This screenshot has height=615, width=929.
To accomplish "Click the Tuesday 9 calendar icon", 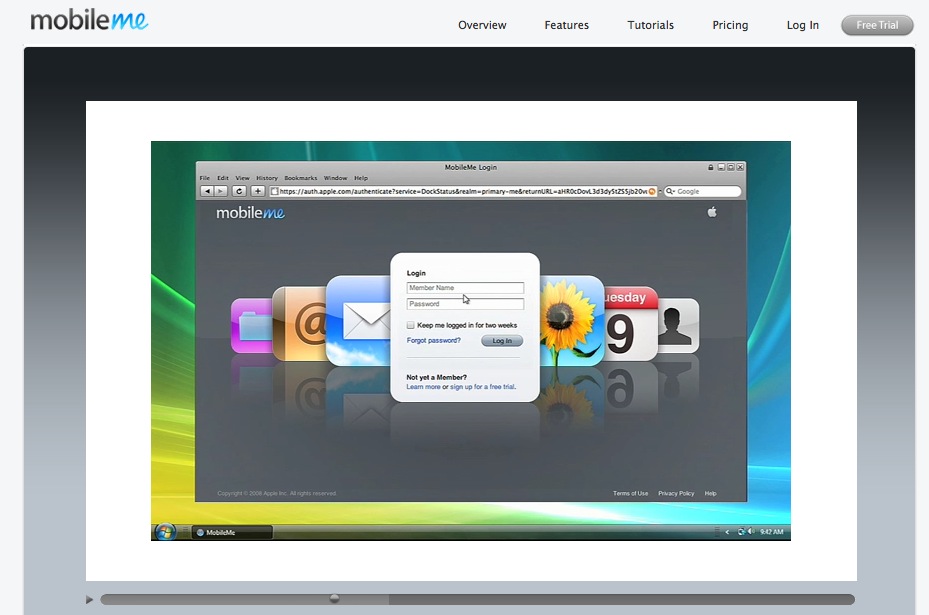I will pyautogui.click(x=630, y=323).
